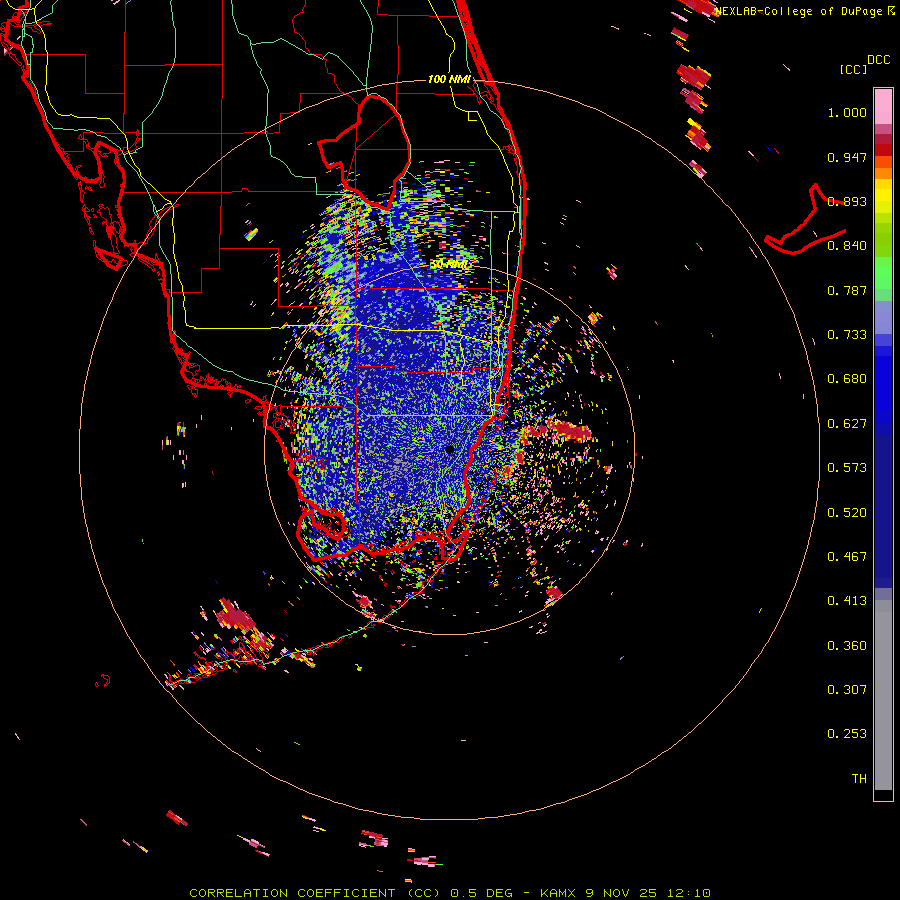Click the CORRELATION COEFFICIENT (CC) caption text
This screenshot has width=900, height=900.
click(x=315, y=893)
